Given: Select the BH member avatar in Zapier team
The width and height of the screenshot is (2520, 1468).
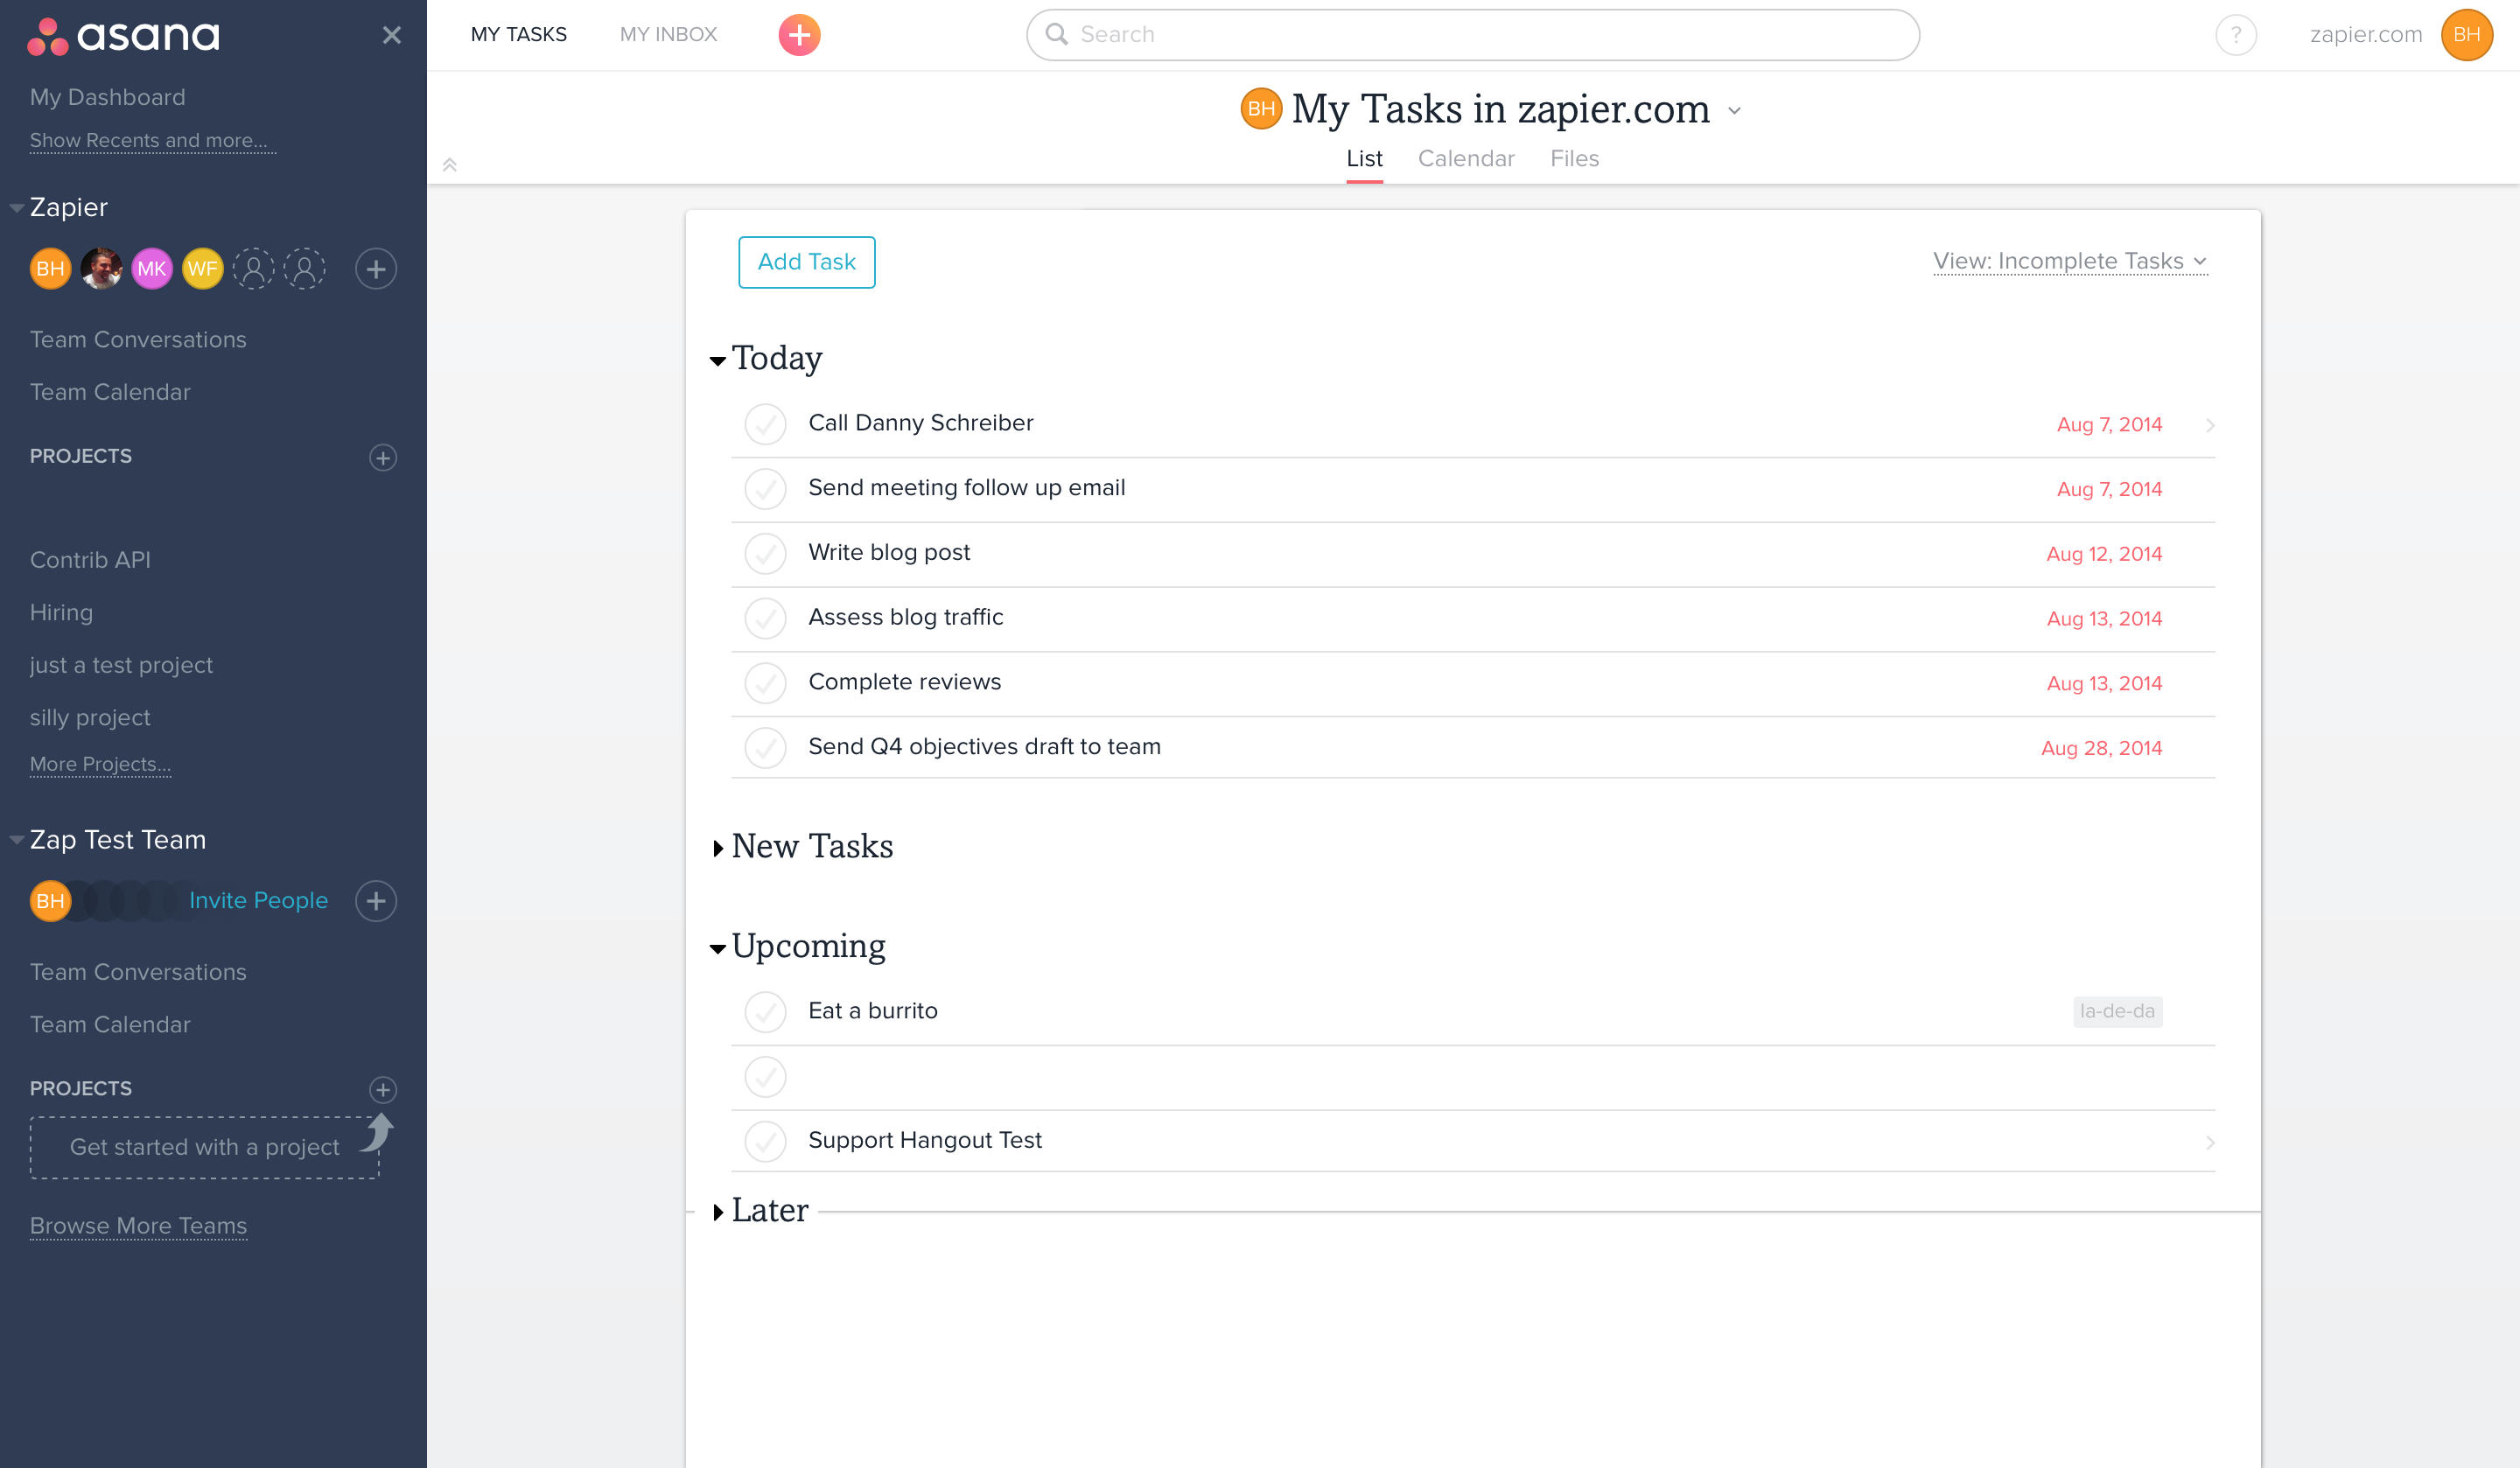Looking at the screenshot, I should click(x=50, y=268).
